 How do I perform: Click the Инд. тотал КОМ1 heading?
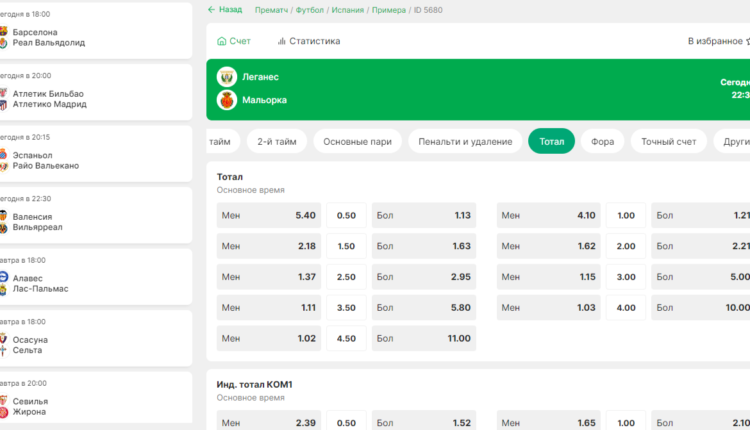pyautogui.click(x=254, y=385)
